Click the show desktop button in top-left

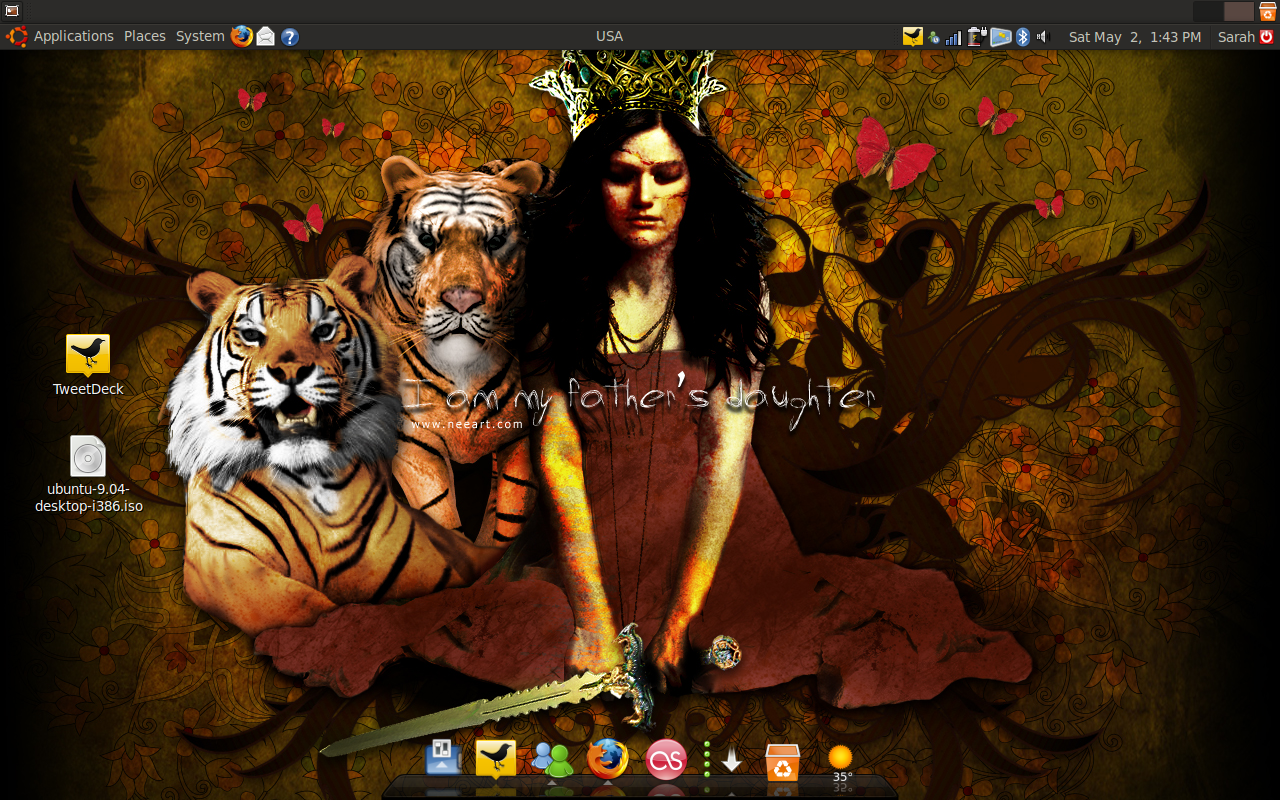click(12, 11)
